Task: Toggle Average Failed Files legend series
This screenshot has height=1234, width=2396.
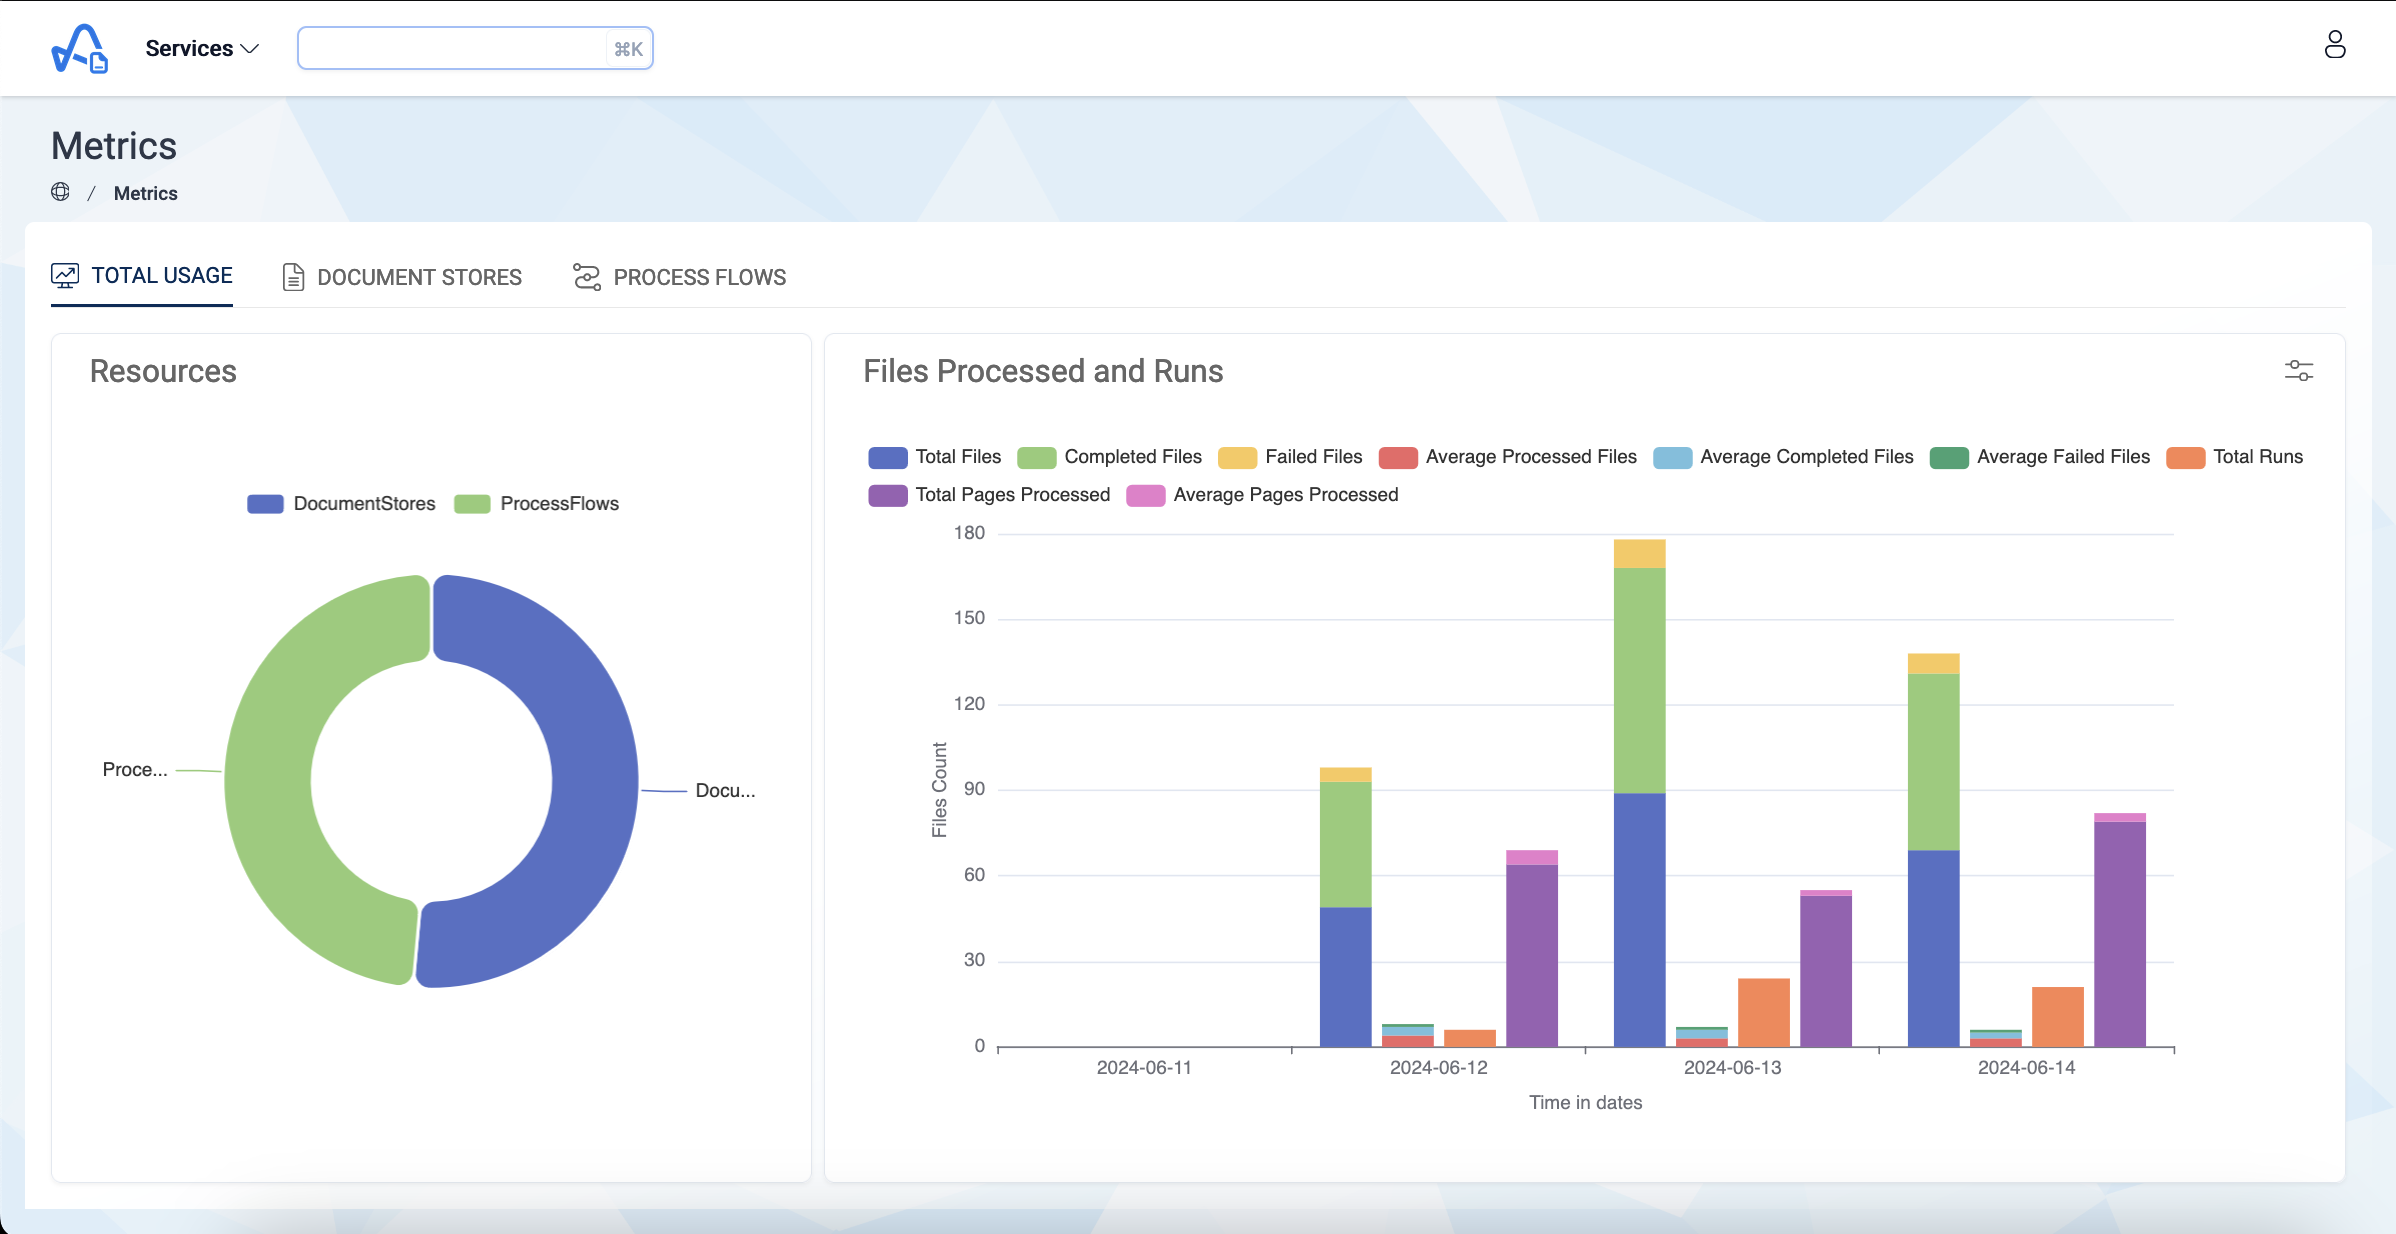Action: (x=2040, y=457)
